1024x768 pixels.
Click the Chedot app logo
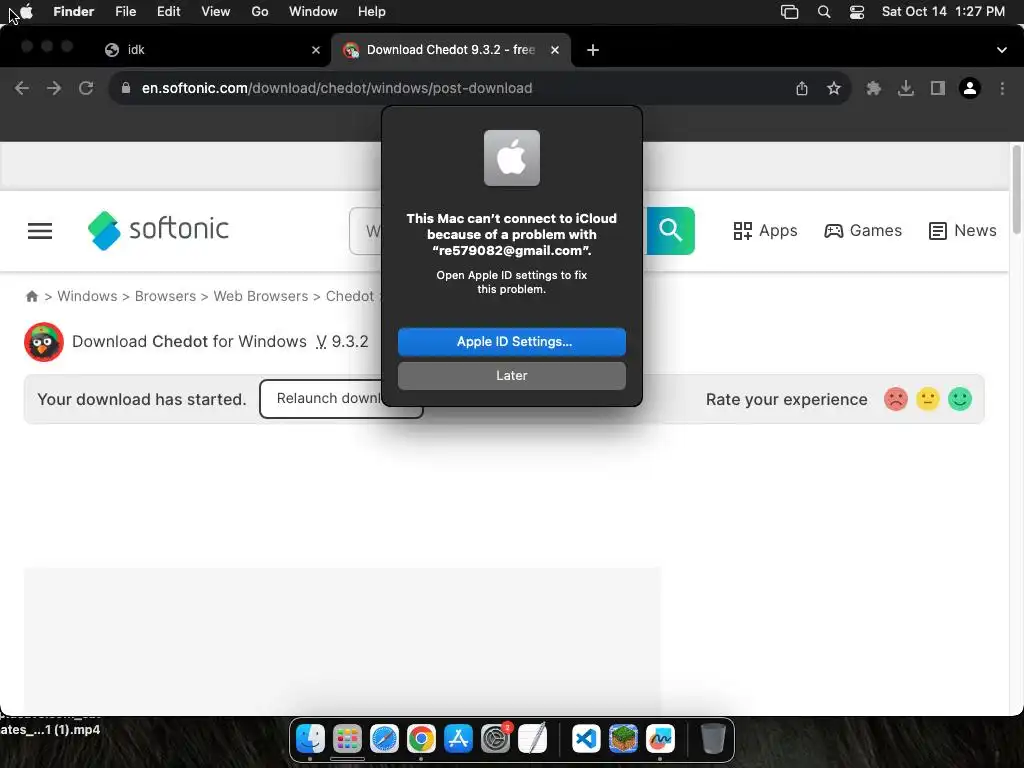coord(44,342)
